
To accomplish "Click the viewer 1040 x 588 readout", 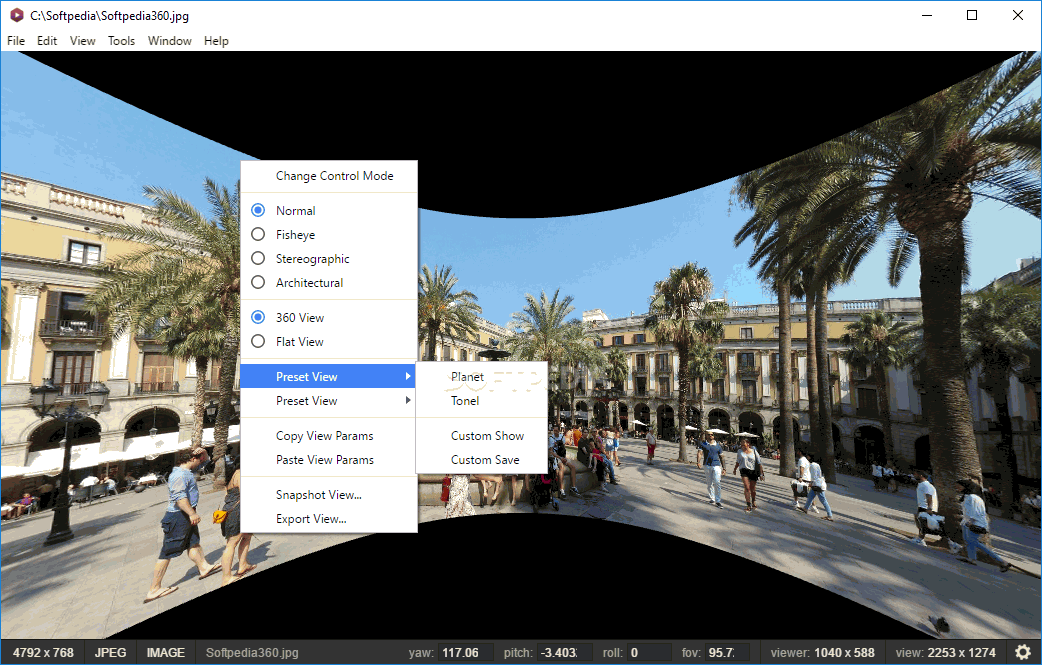I will [x=823, y=652].
